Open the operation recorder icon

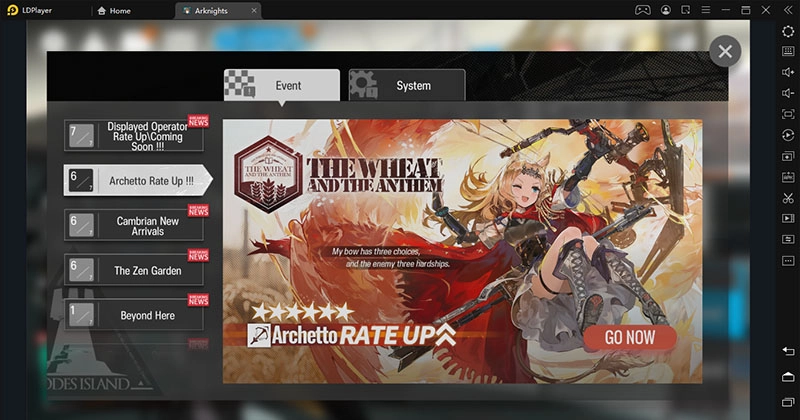(788, 135)
